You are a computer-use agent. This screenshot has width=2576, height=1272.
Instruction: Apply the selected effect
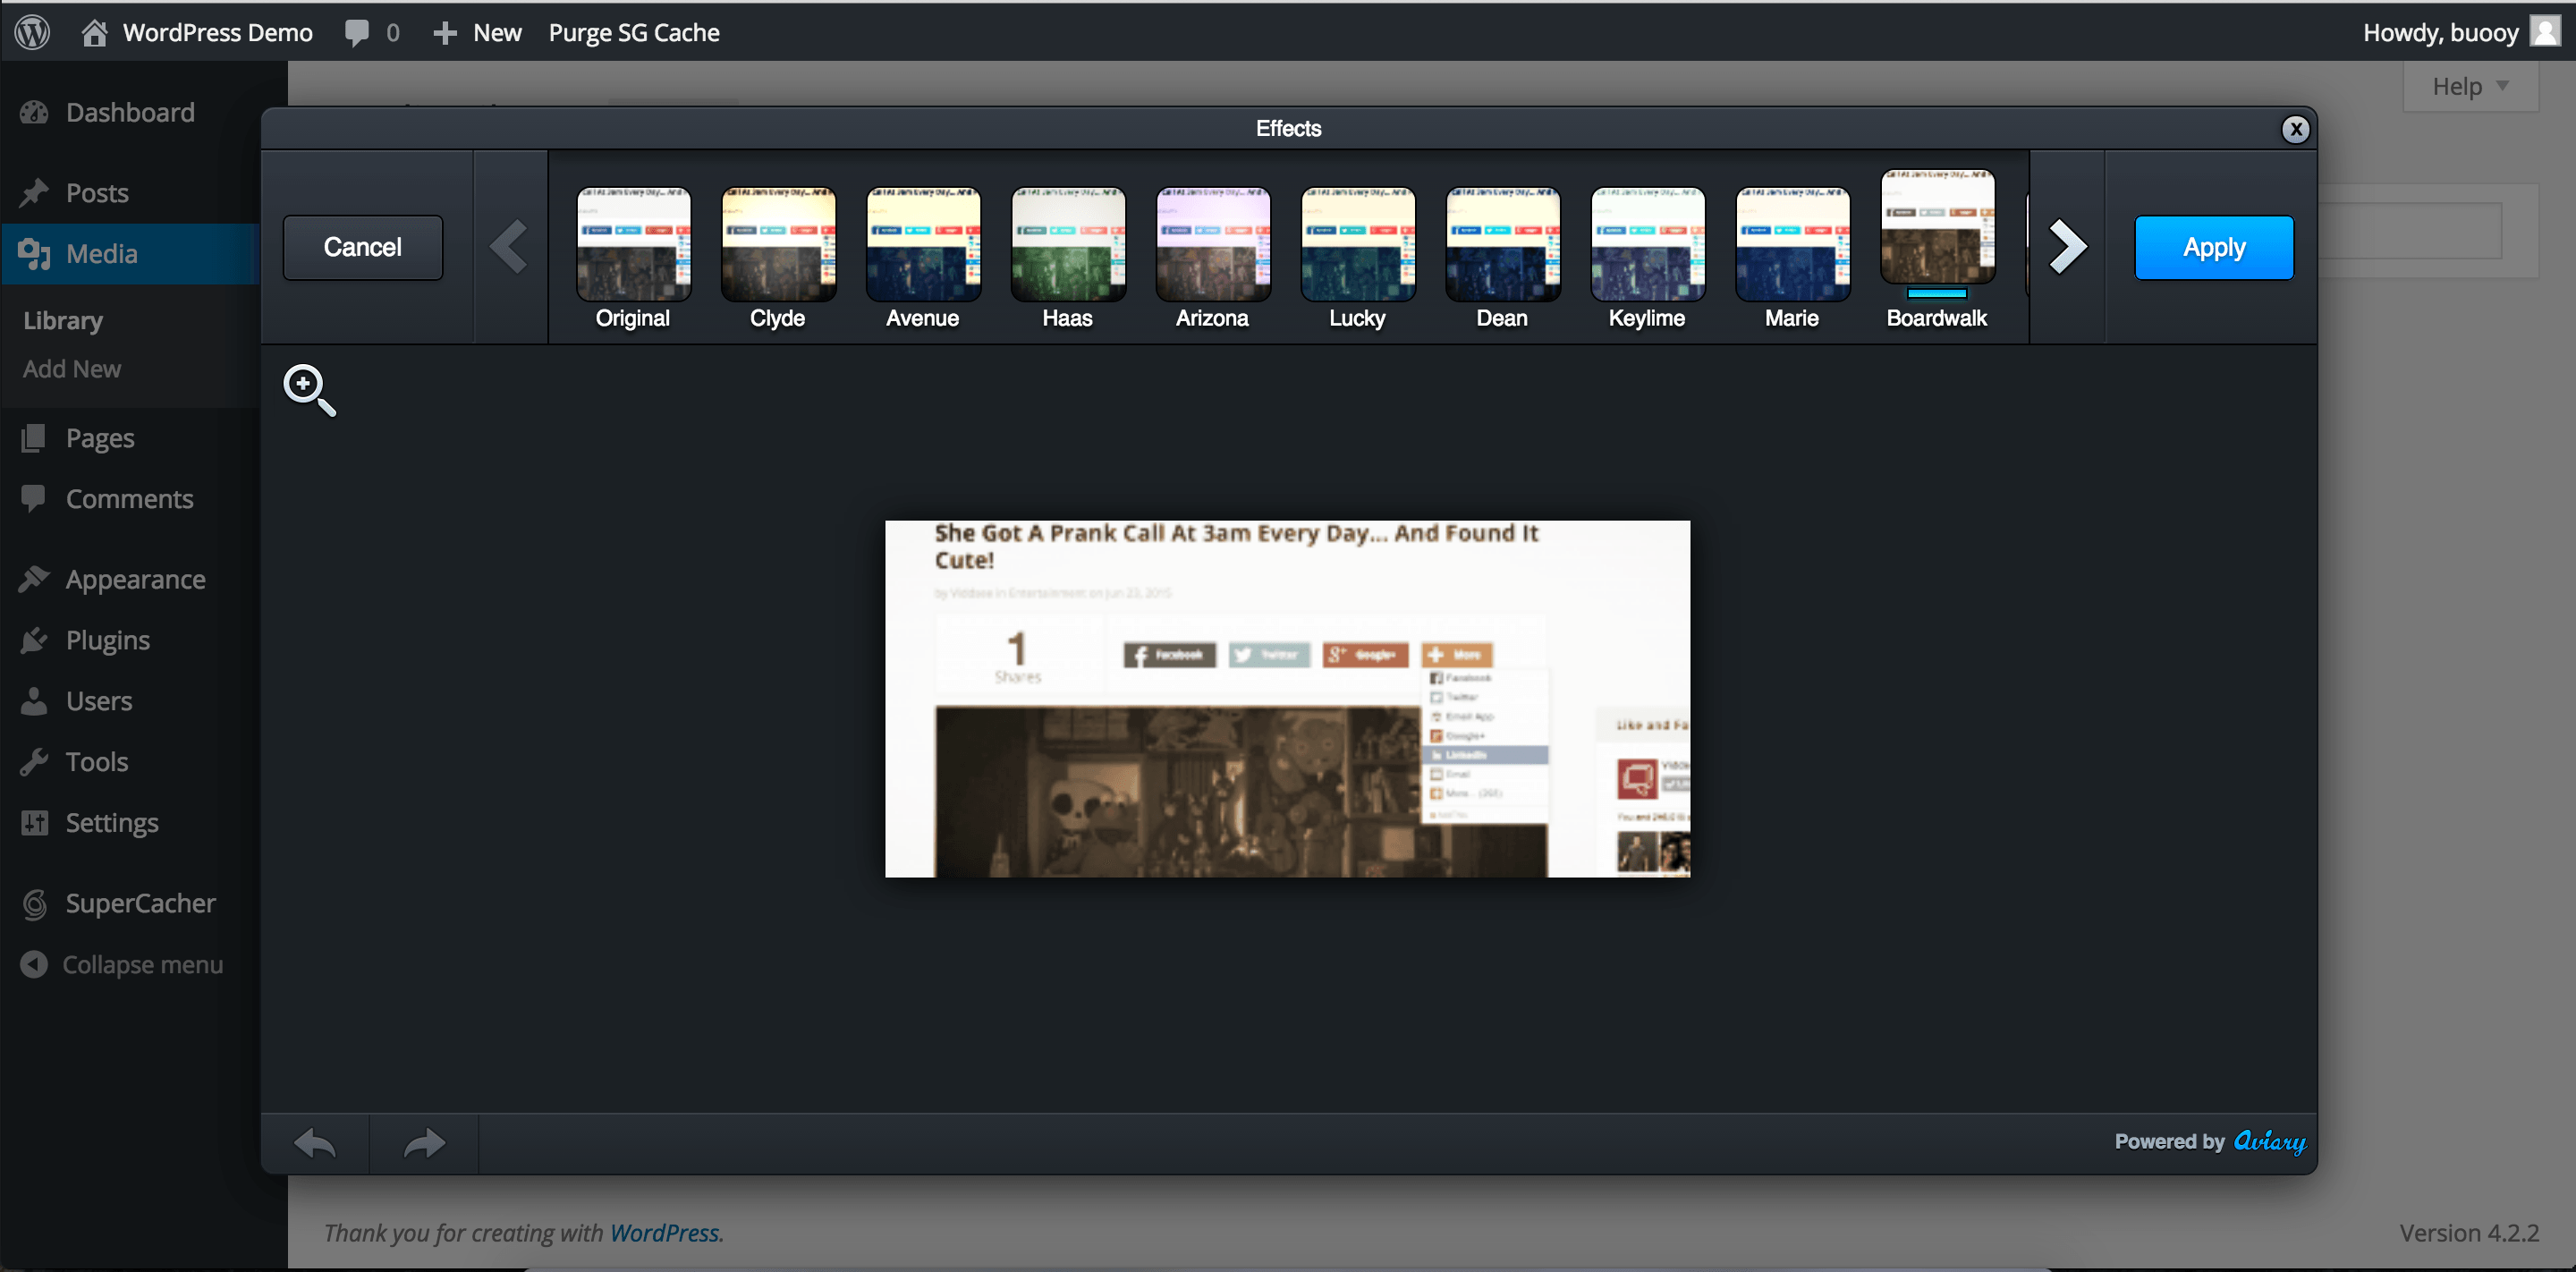tap(2214, 247)
